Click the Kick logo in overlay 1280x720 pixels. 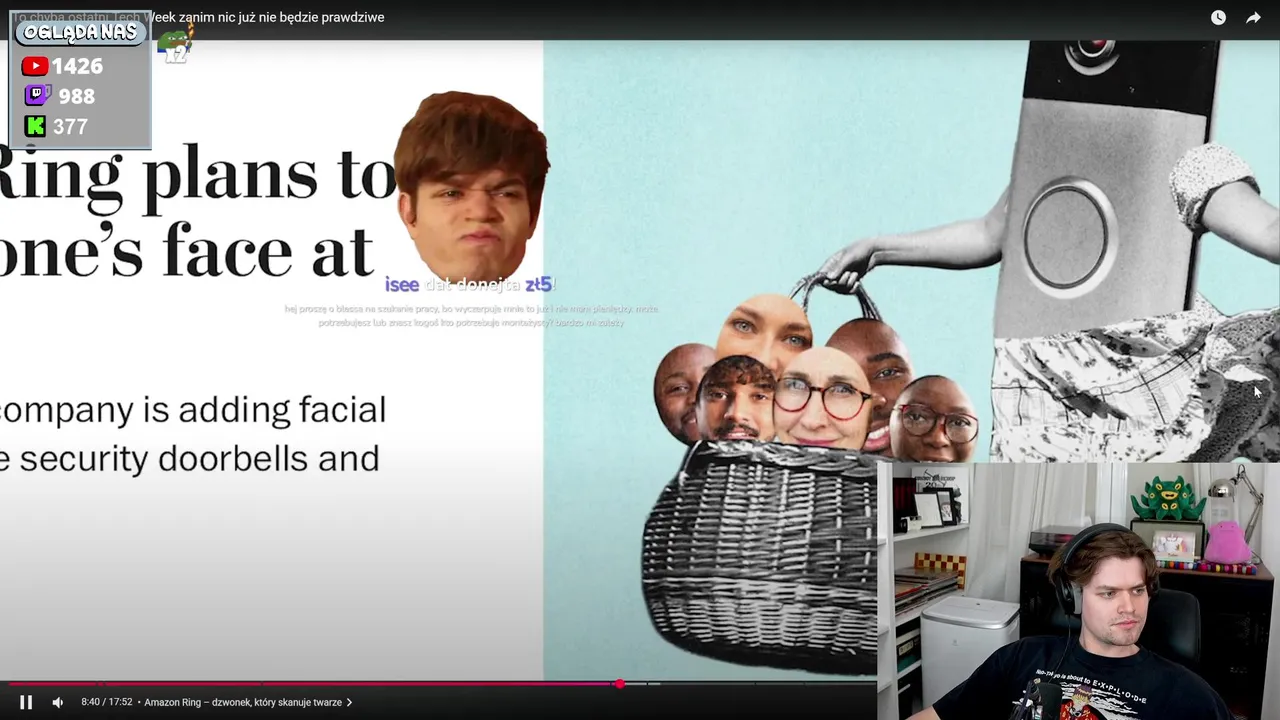35,126
